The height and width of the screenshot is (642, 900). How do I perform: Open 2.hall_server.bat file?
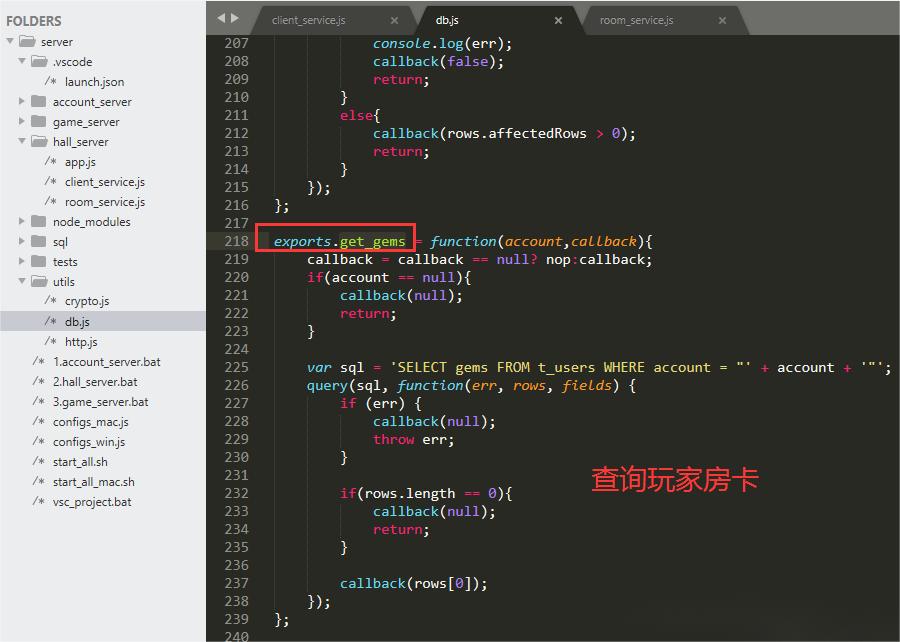point(95,382)
